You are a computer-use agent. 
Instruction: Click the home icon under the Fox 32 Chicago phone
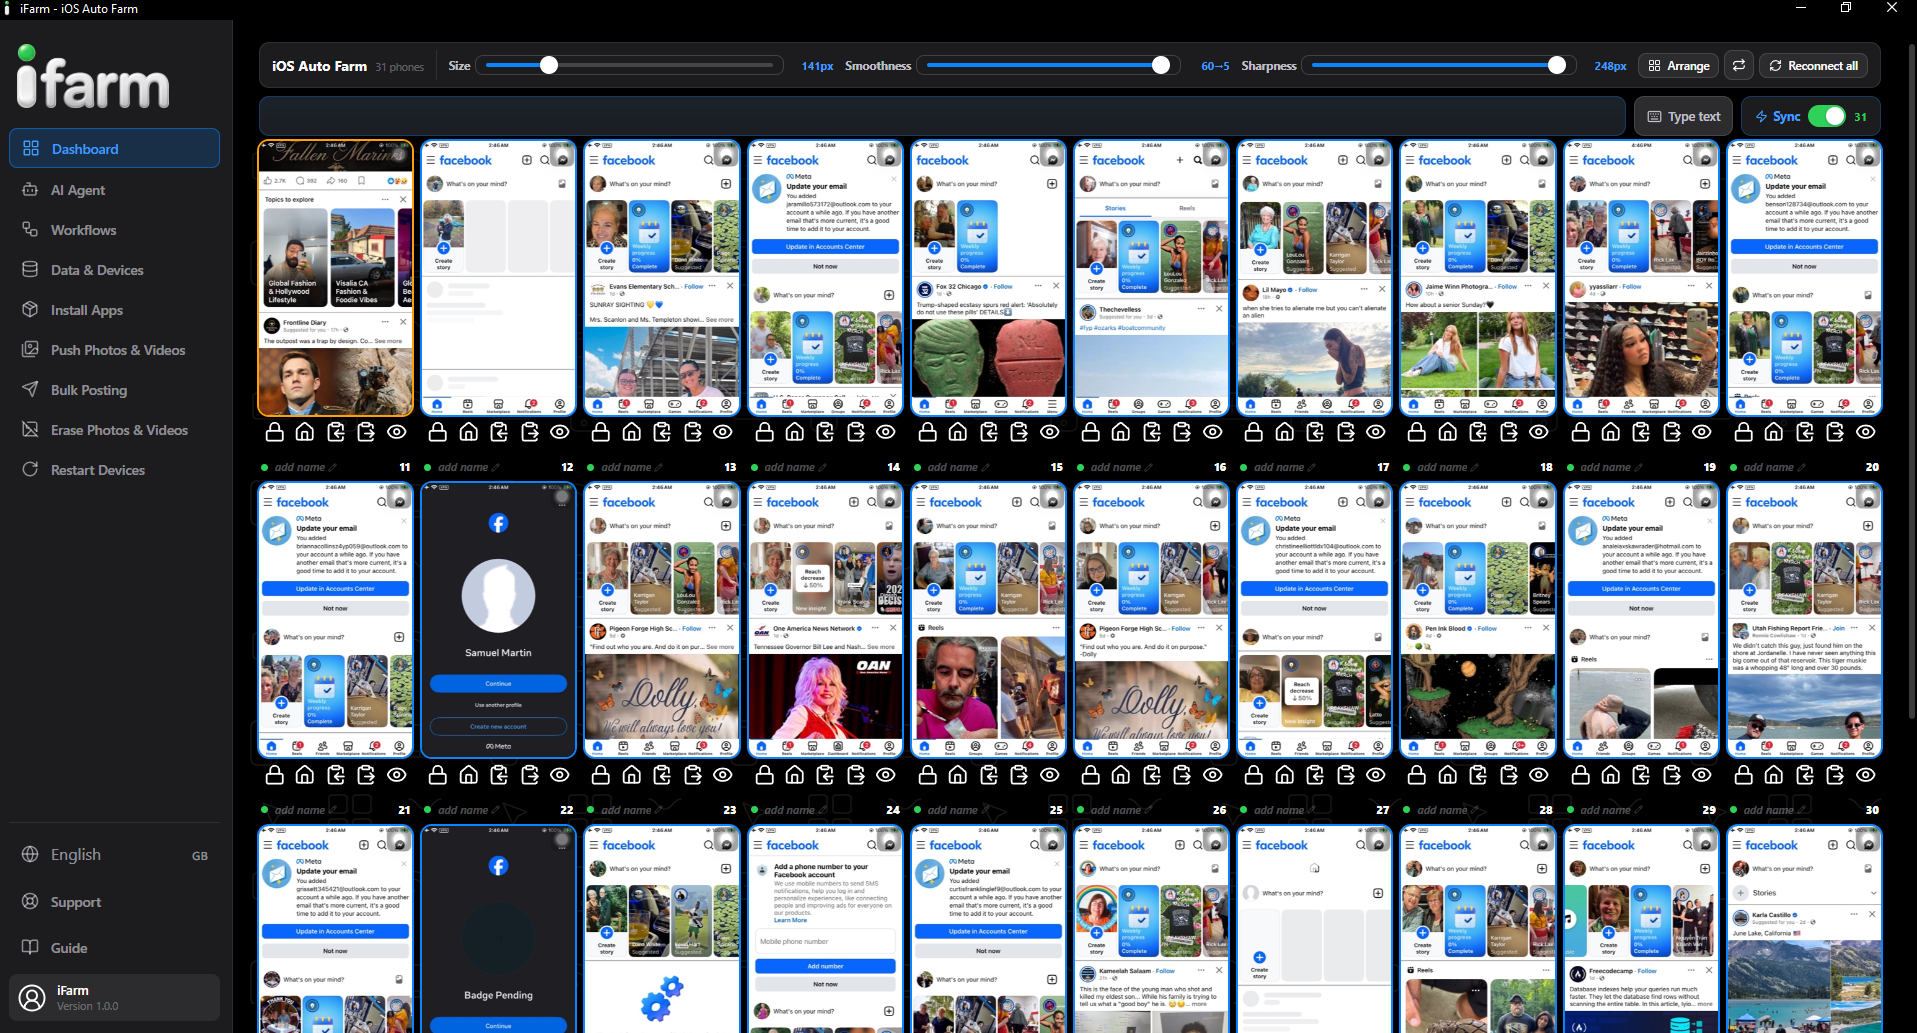(x=958, y=432)
